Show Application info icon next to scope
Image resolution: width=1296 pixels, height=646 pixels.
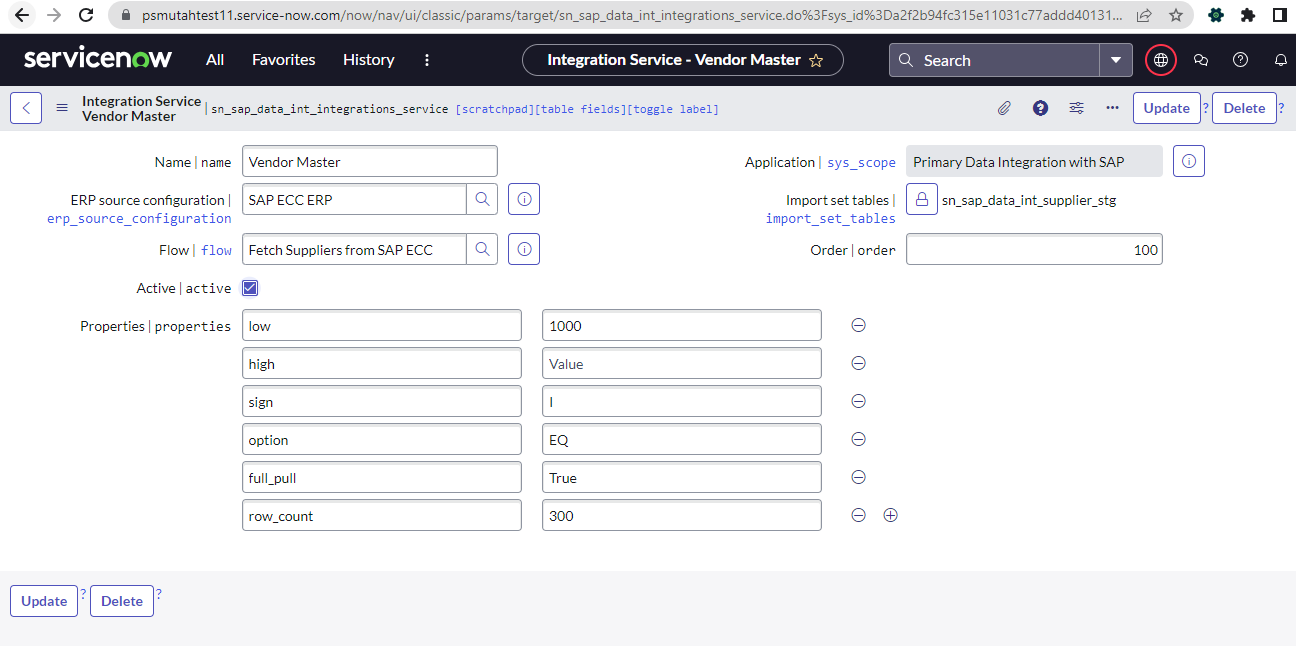[x=1189, y=161]
